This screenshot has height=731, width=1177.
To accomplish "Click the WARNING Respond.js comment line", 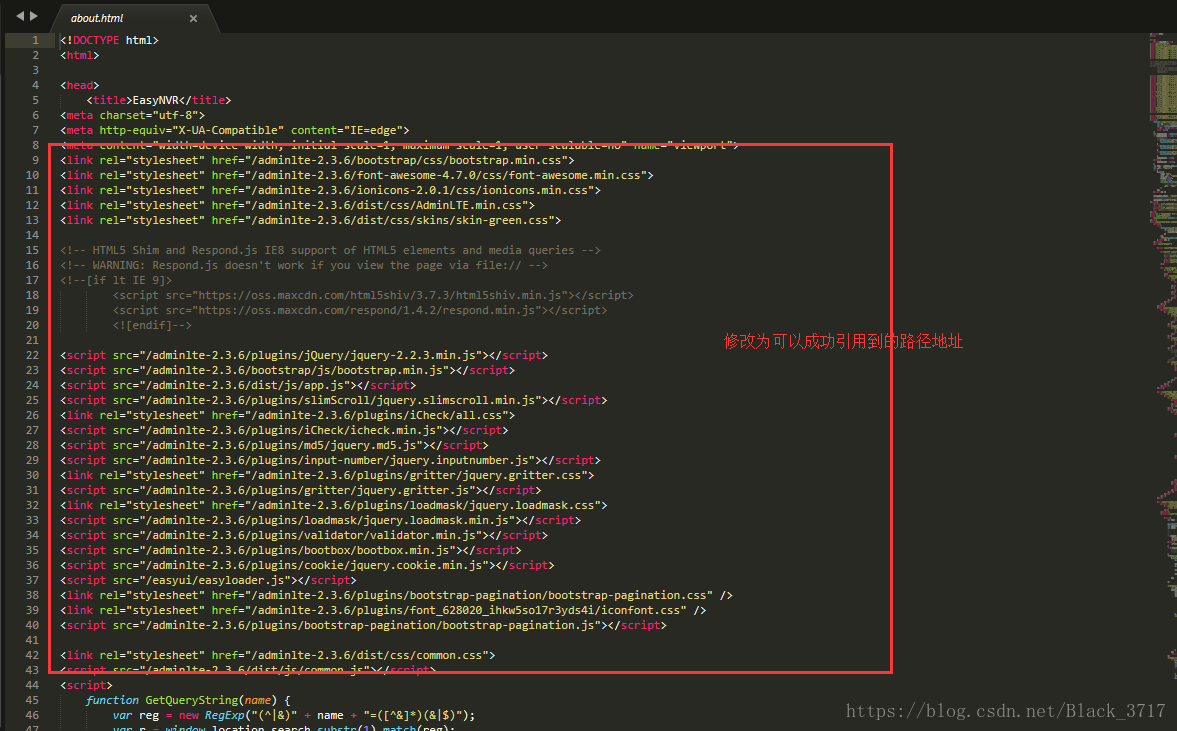I will (304, 265).
